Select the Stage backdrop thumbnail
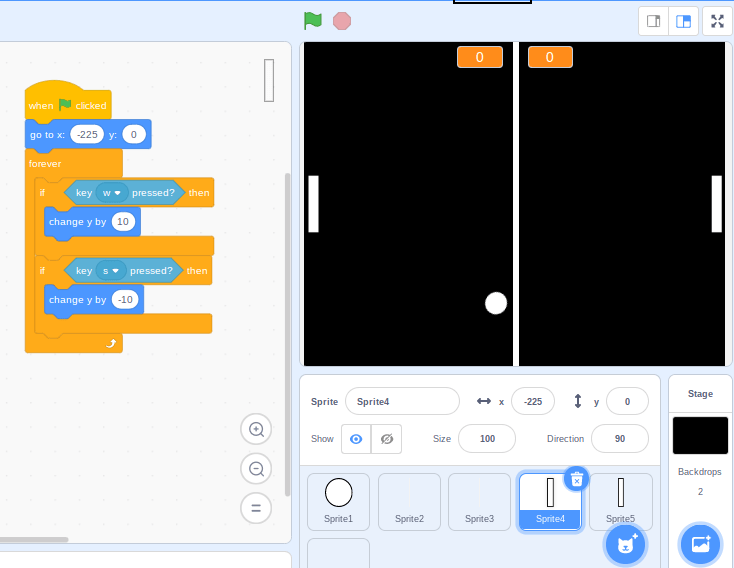The height and width of the screenshot is (568, 734). click(x=700, y=436)
